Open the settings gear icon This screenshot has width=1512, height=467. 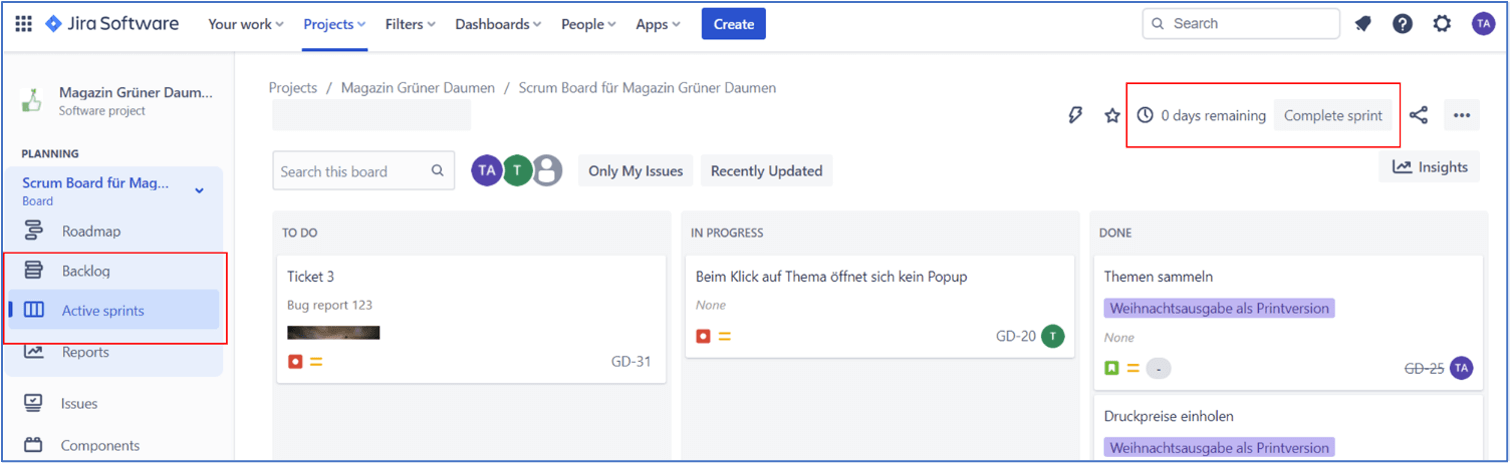coord(1442,24)
